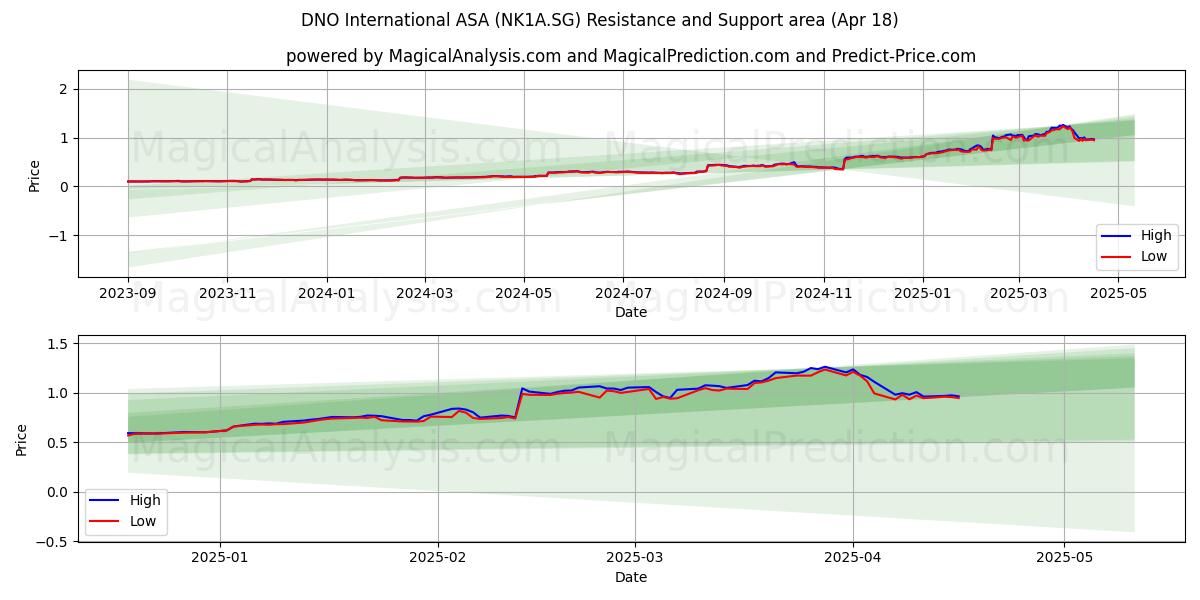Click the '−1' price tick on top chart

(57, 236)
